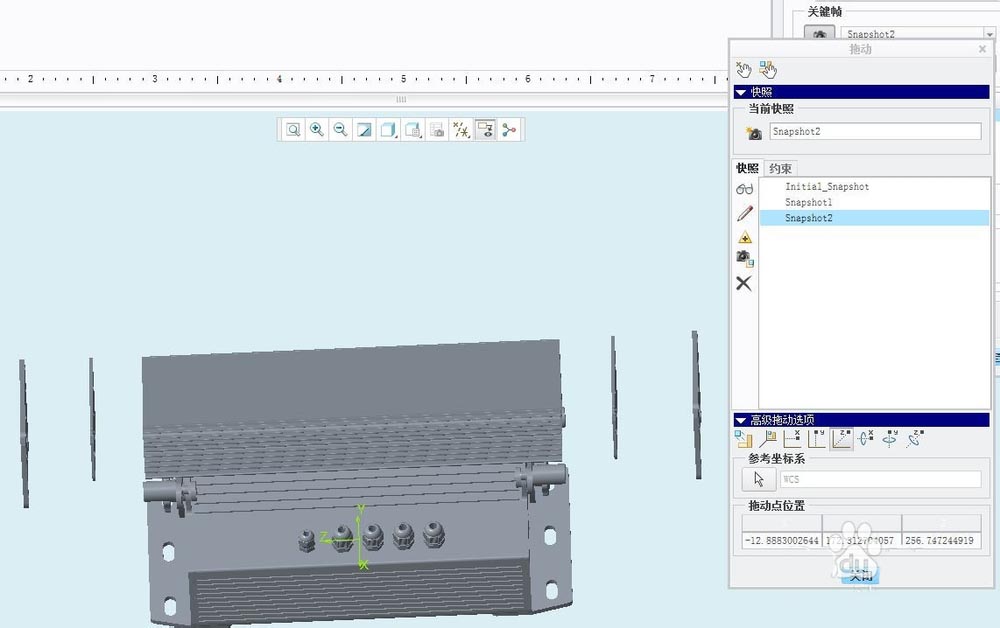Image resolution: width=1000 pixels, height=628 pixels.
Task: Click the WCS reference coordinate selector arrow
Action: tap(757, 479)
